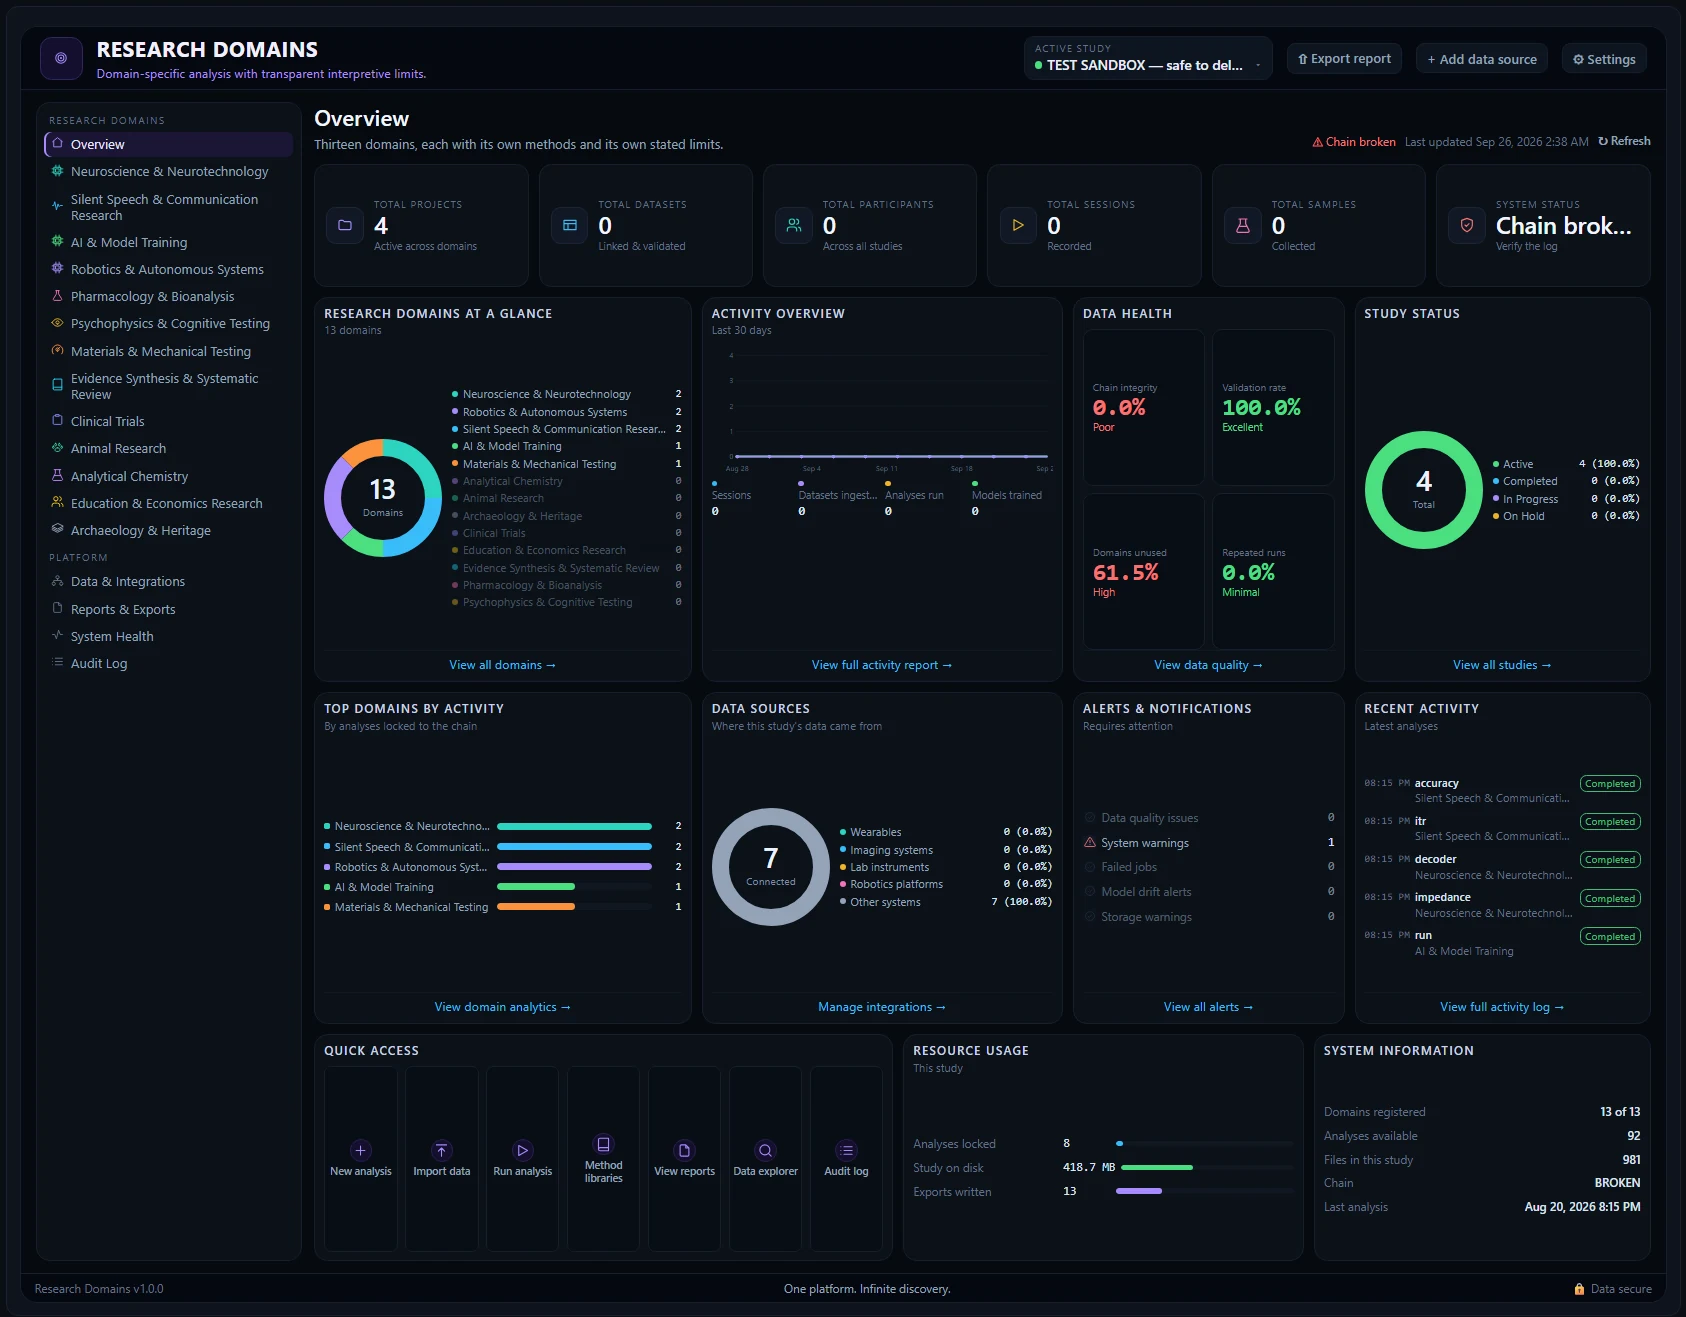
Task: Open the Method libraries tile
Action: 603,1158
